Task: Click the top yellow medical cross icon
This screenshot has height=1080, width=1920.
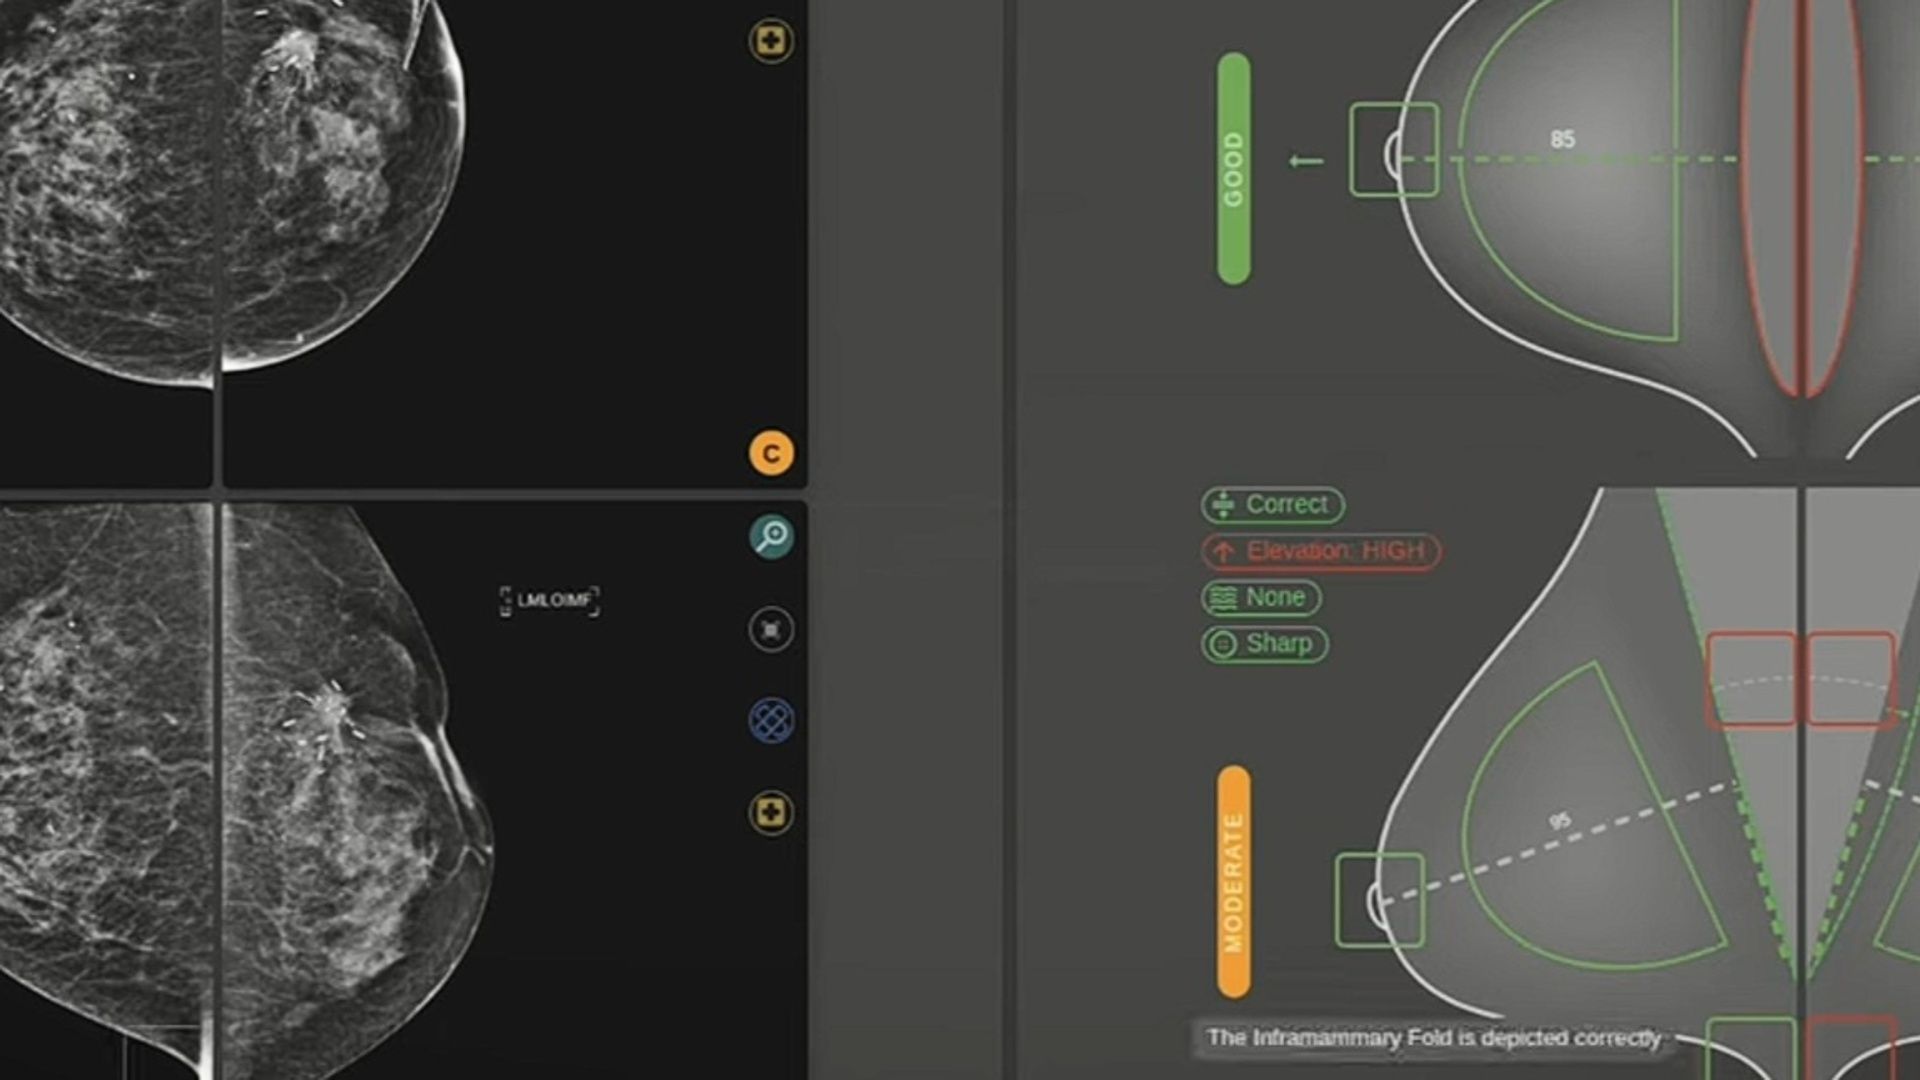Action: pyautogui.click(x=771, y=42)
